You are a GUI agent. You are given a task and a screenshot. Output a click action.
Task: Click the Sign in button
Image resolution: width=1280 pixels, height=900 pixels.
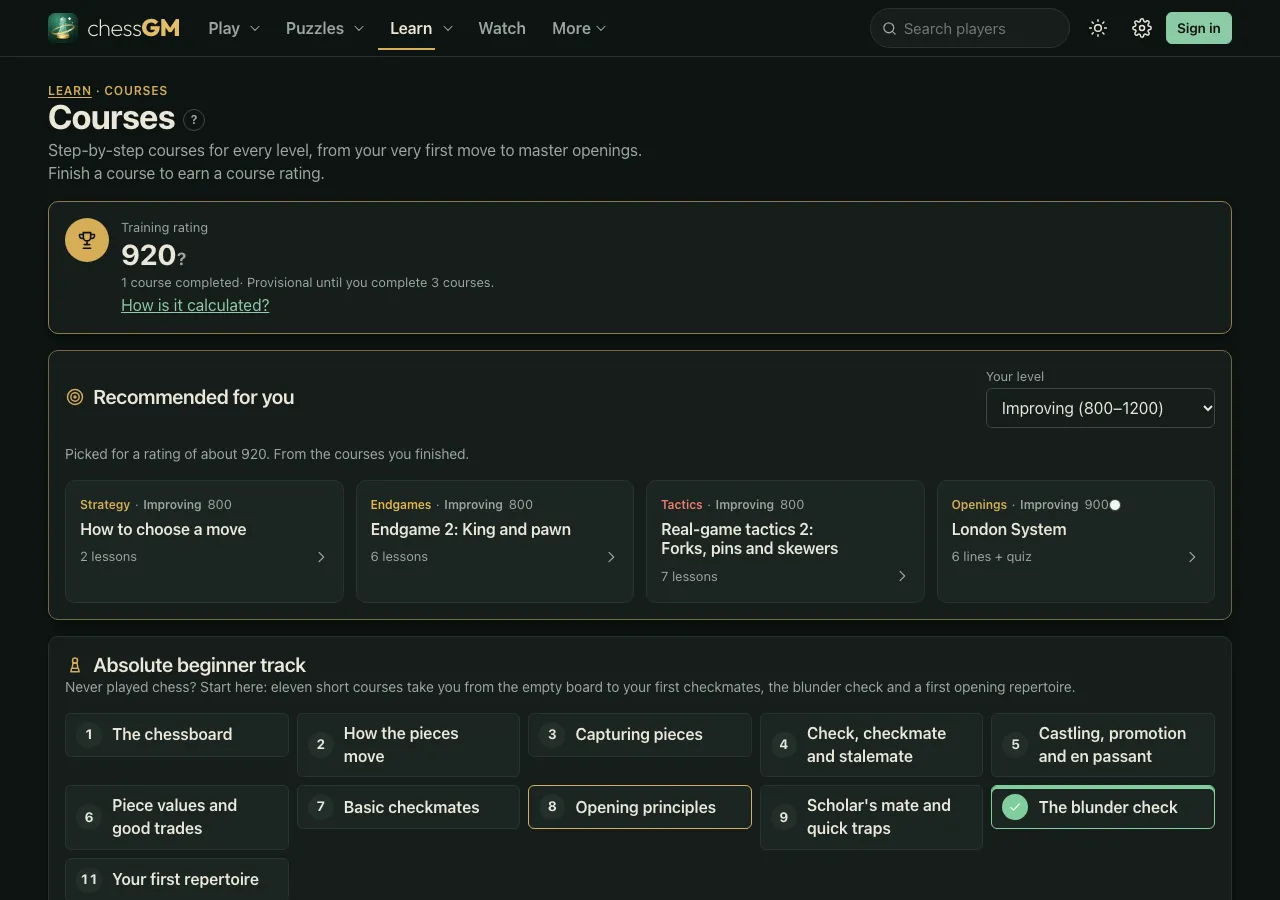tap(1198, 28)
